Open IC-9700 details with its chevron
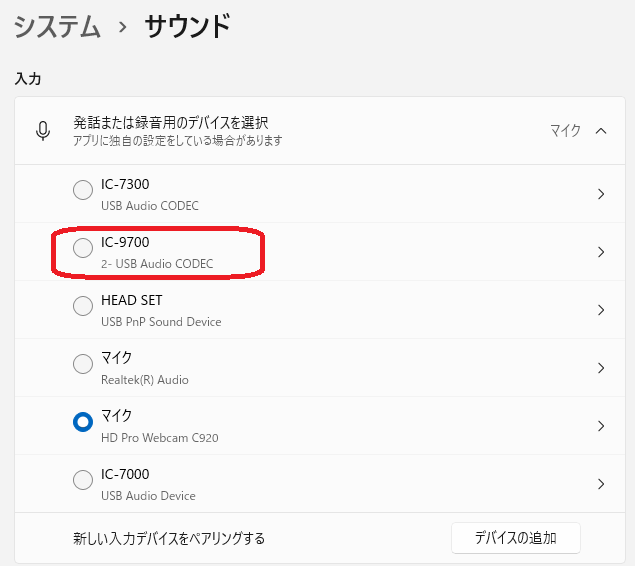Image resolution: width=635 pixels, height=566 pixels. [601, 252]
